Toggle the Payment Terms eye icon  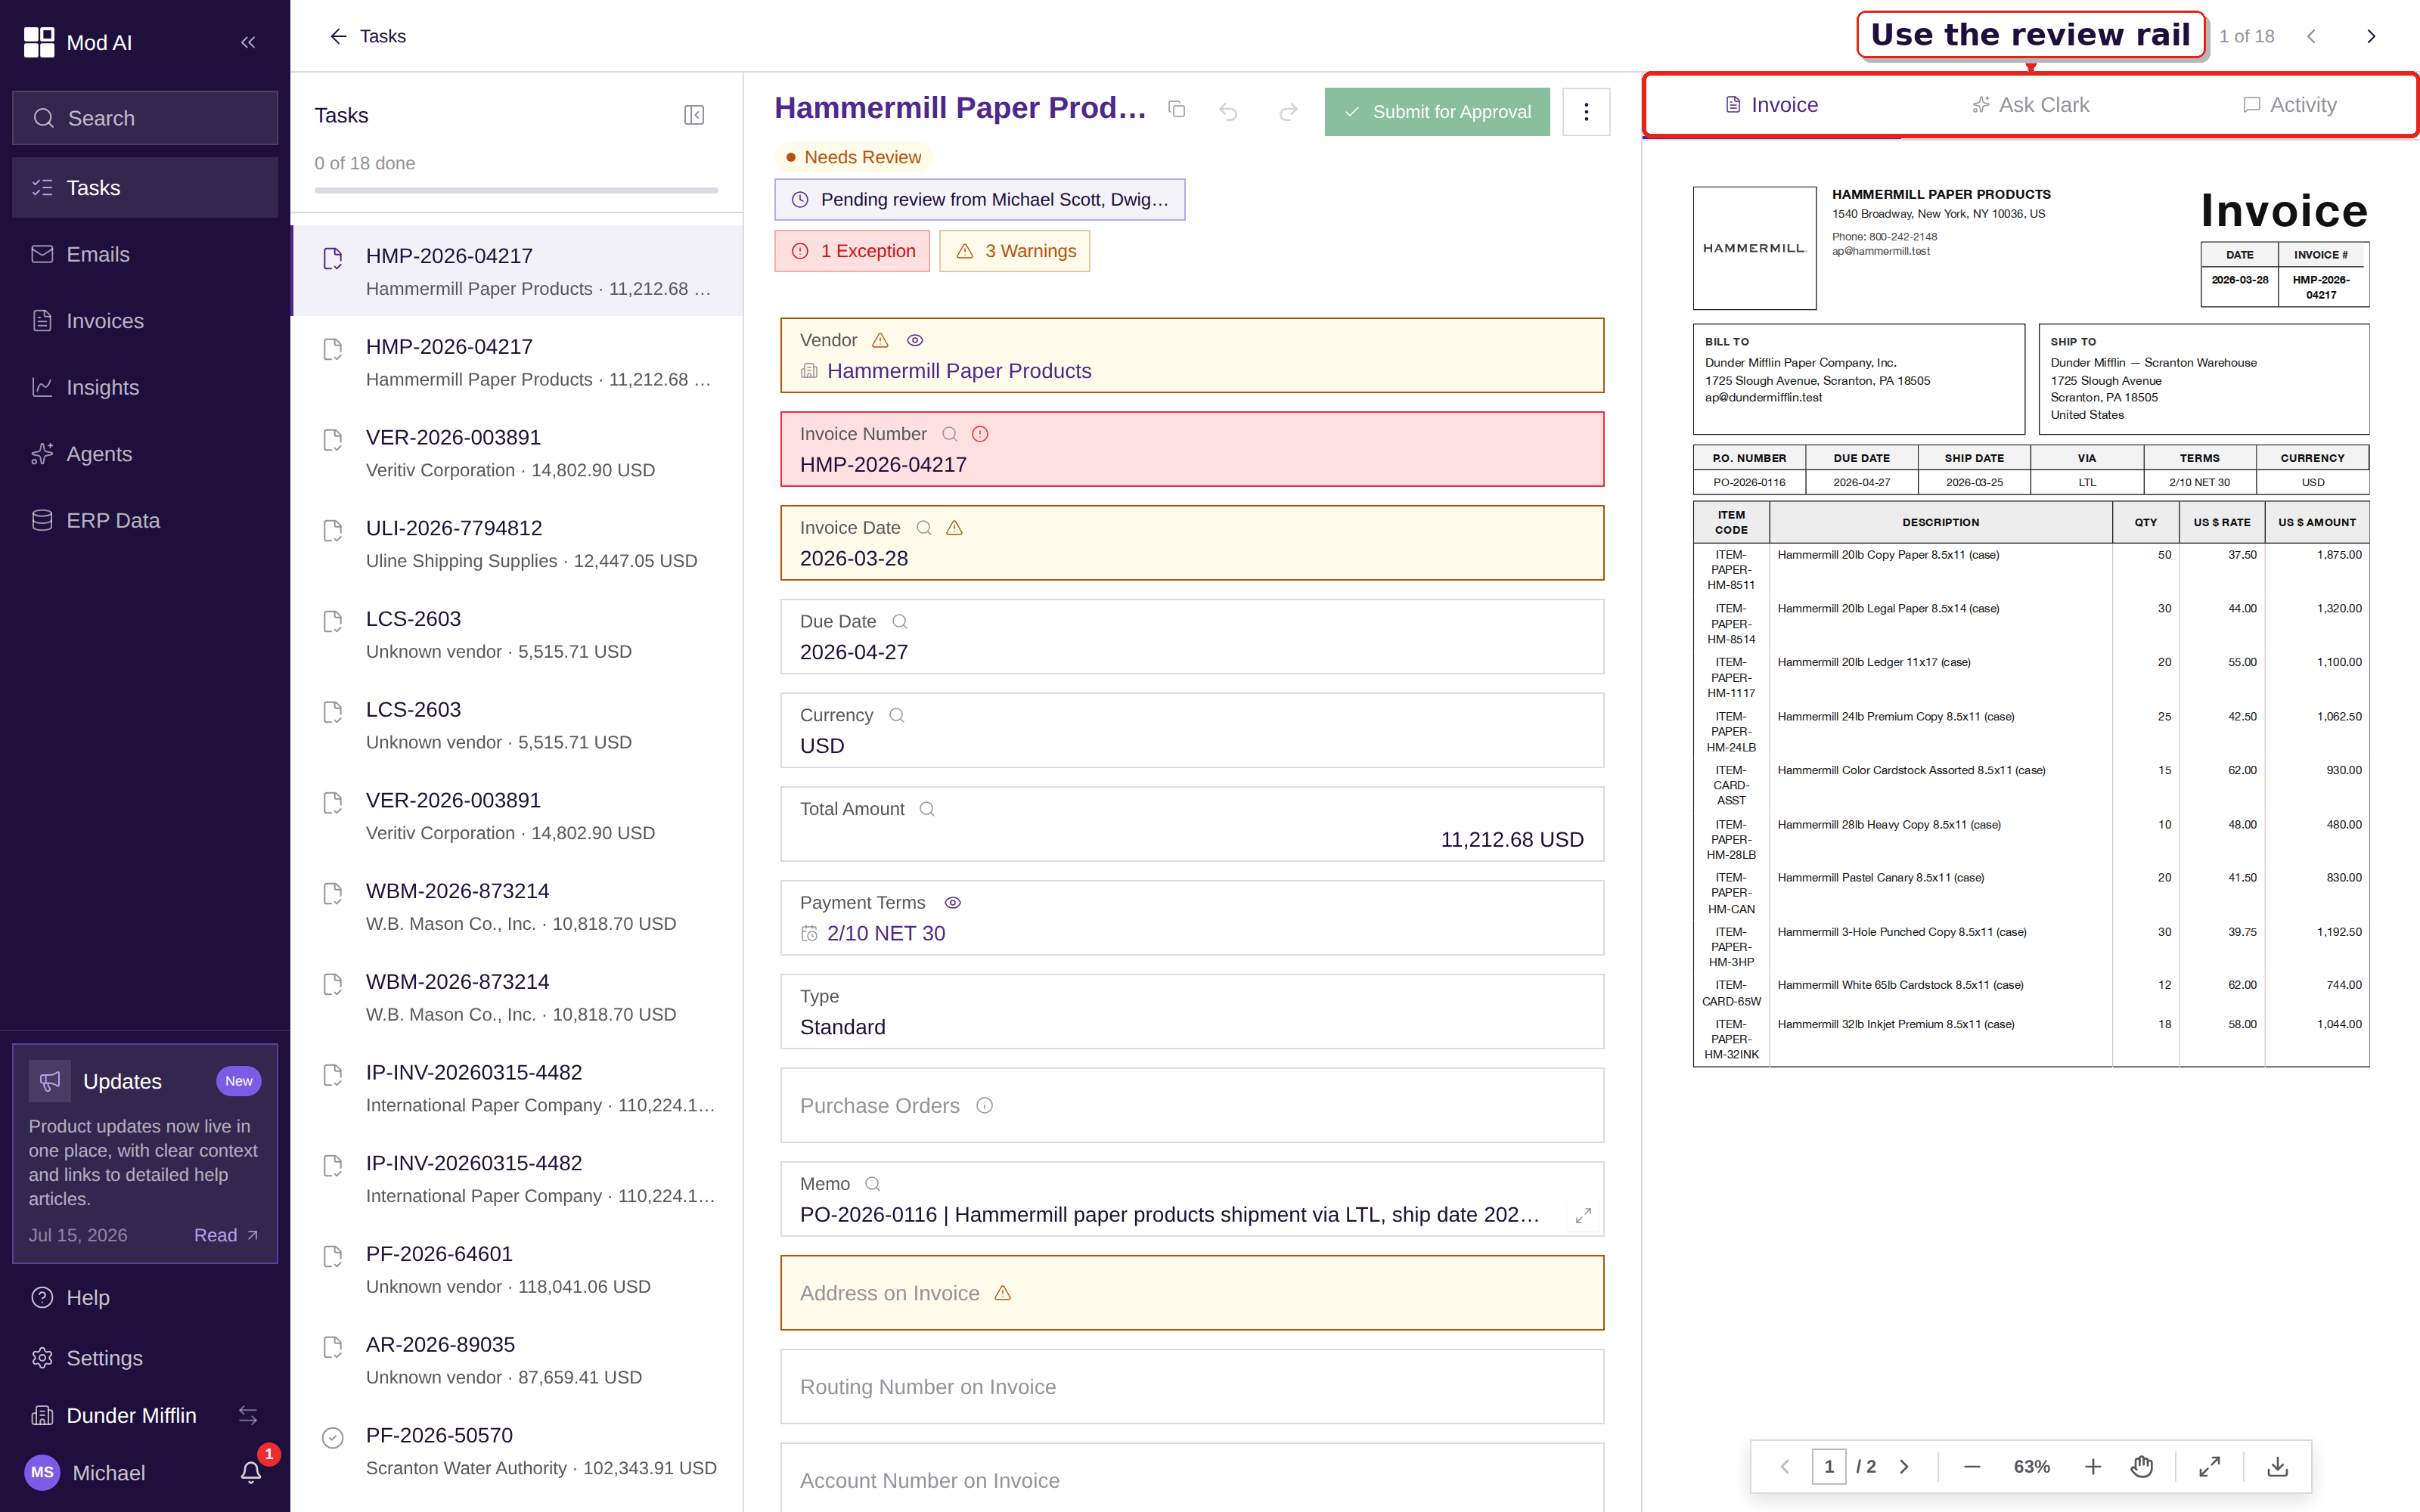coord(953,903)
